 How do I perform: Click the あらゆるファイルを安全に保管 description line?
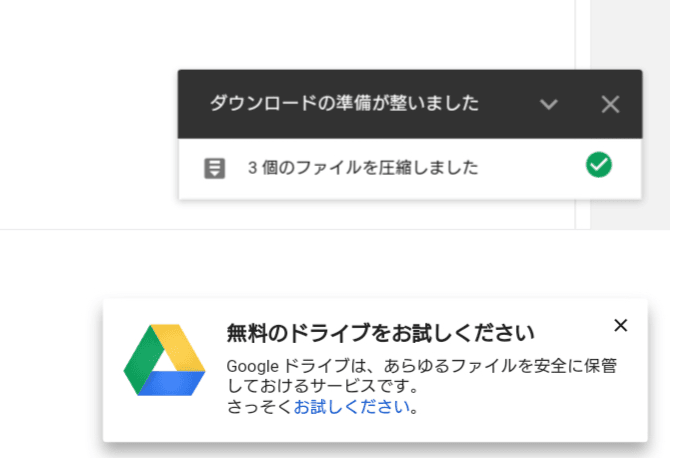tap(496, 366)
